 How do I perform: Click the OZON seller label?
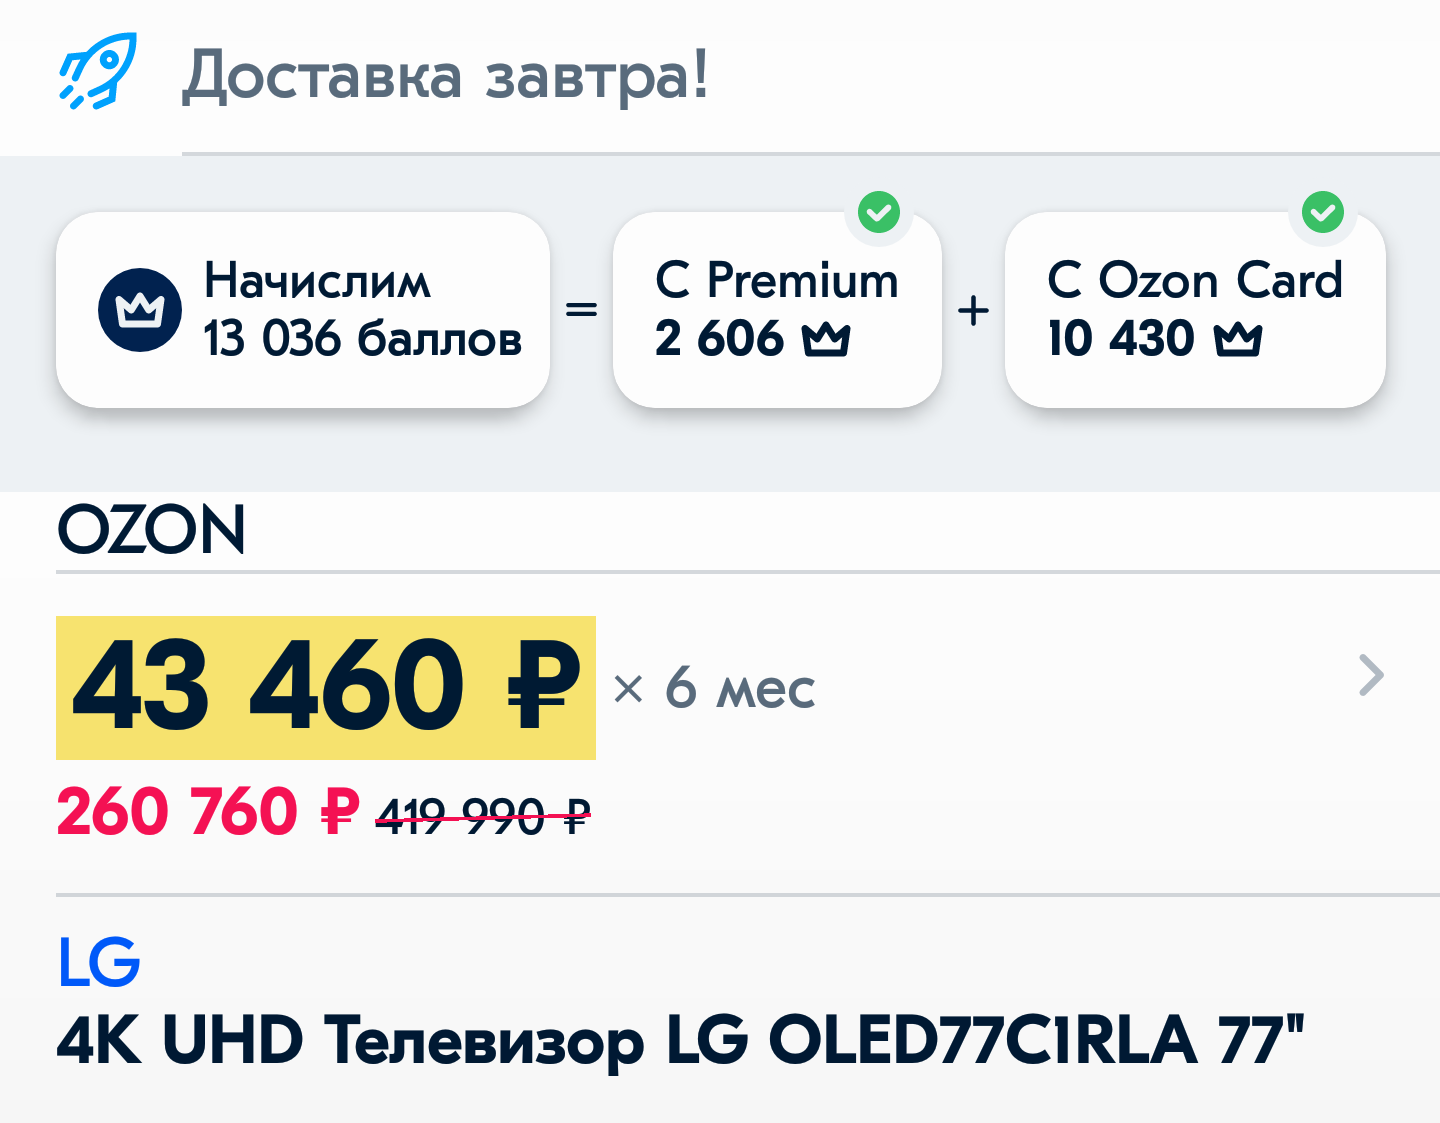coord(151,529)
